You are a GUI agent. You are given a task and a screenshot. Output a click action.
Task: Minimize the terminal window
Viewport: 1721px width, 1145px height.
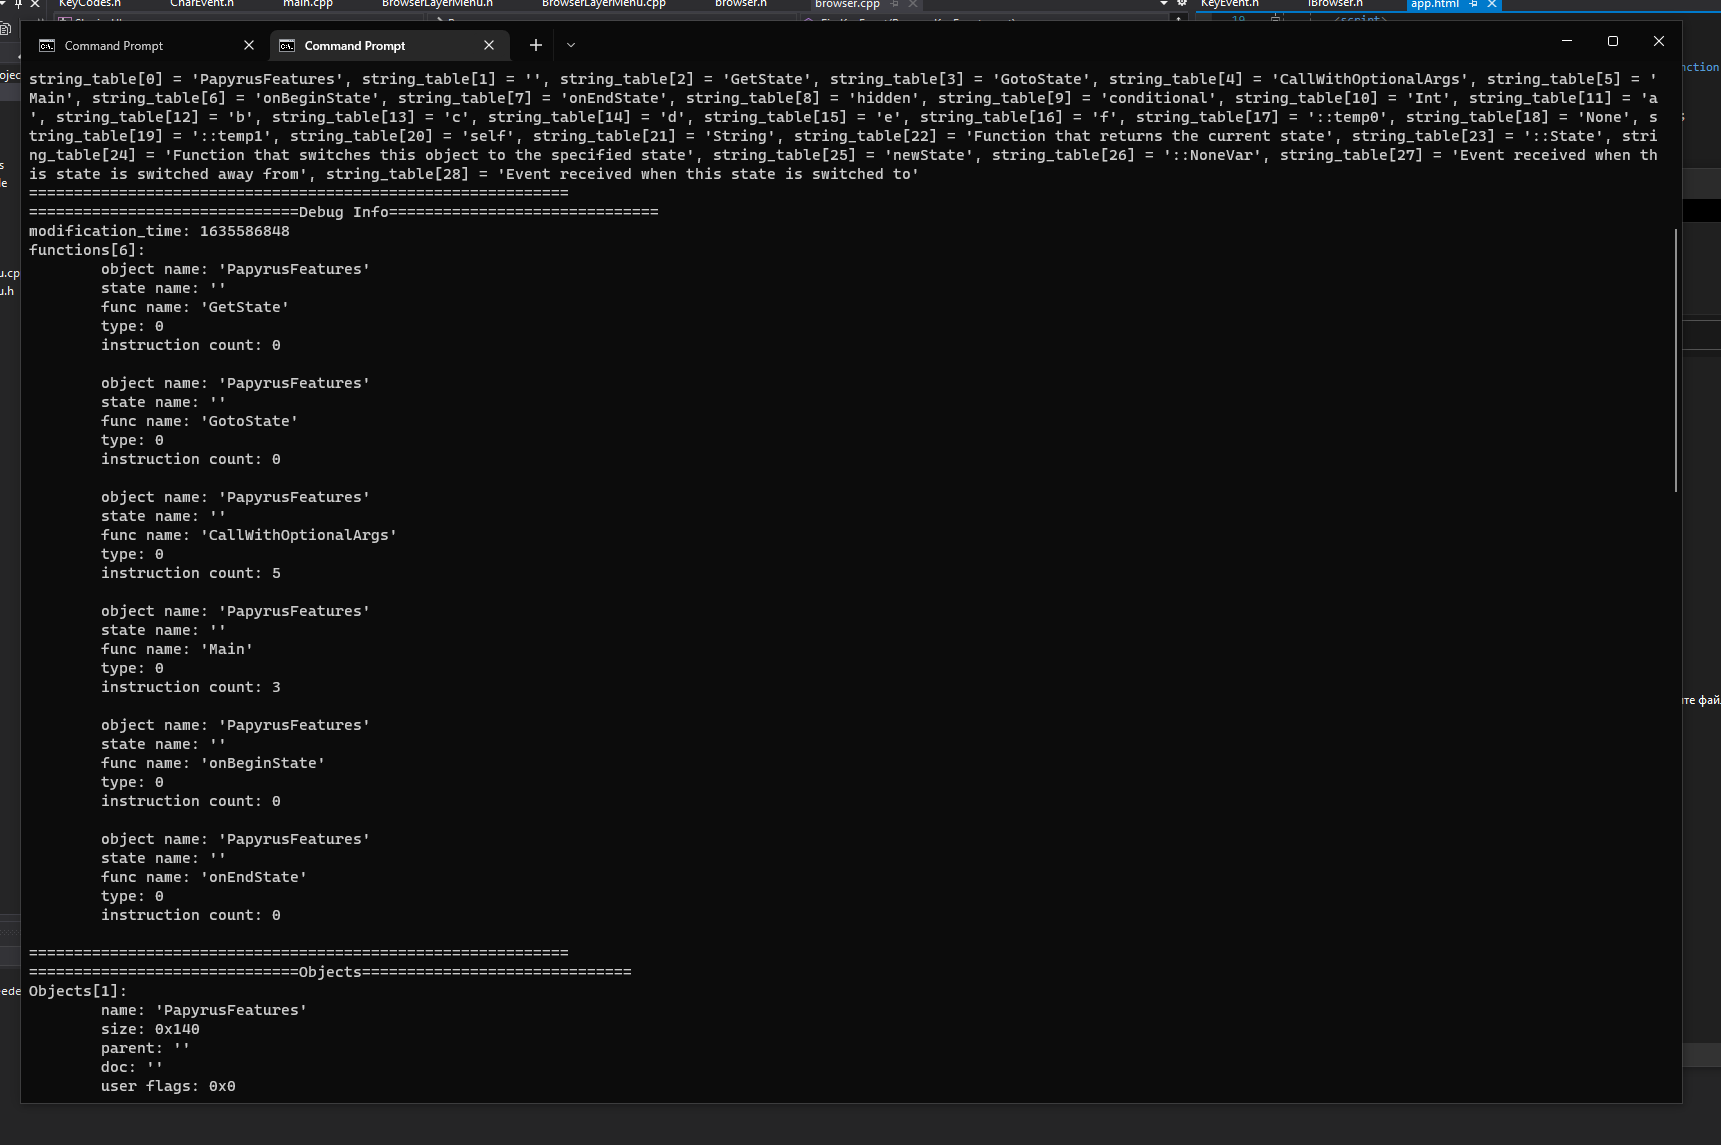[1567, 41]
